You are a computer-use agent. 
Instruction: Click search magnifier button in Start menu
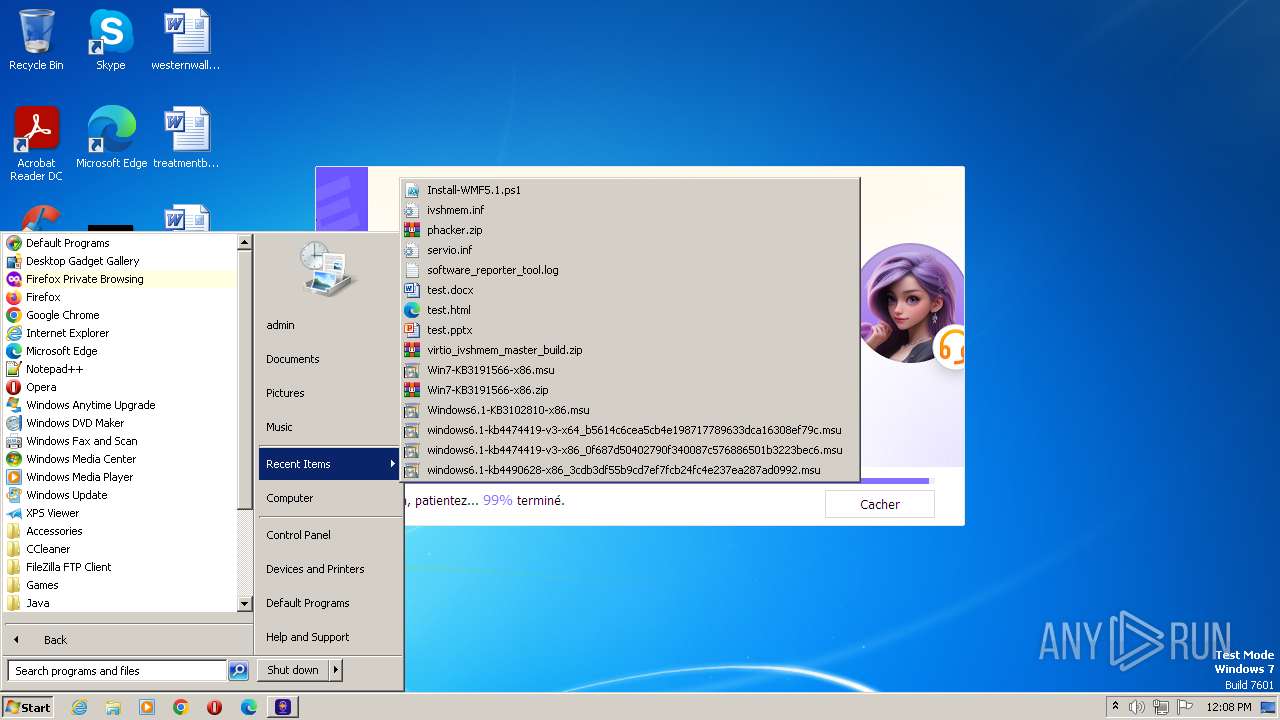coord(238,671)
